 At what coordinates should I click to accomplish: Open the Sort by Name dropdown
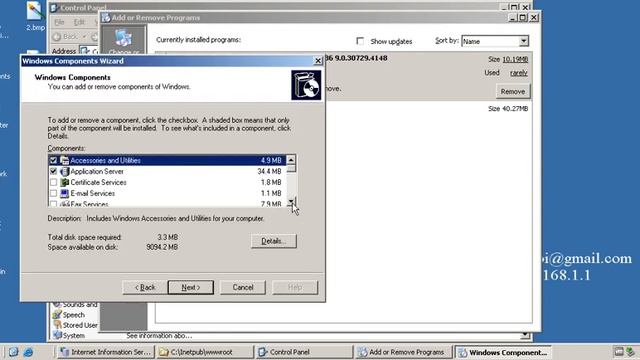[x=524, y=41]
